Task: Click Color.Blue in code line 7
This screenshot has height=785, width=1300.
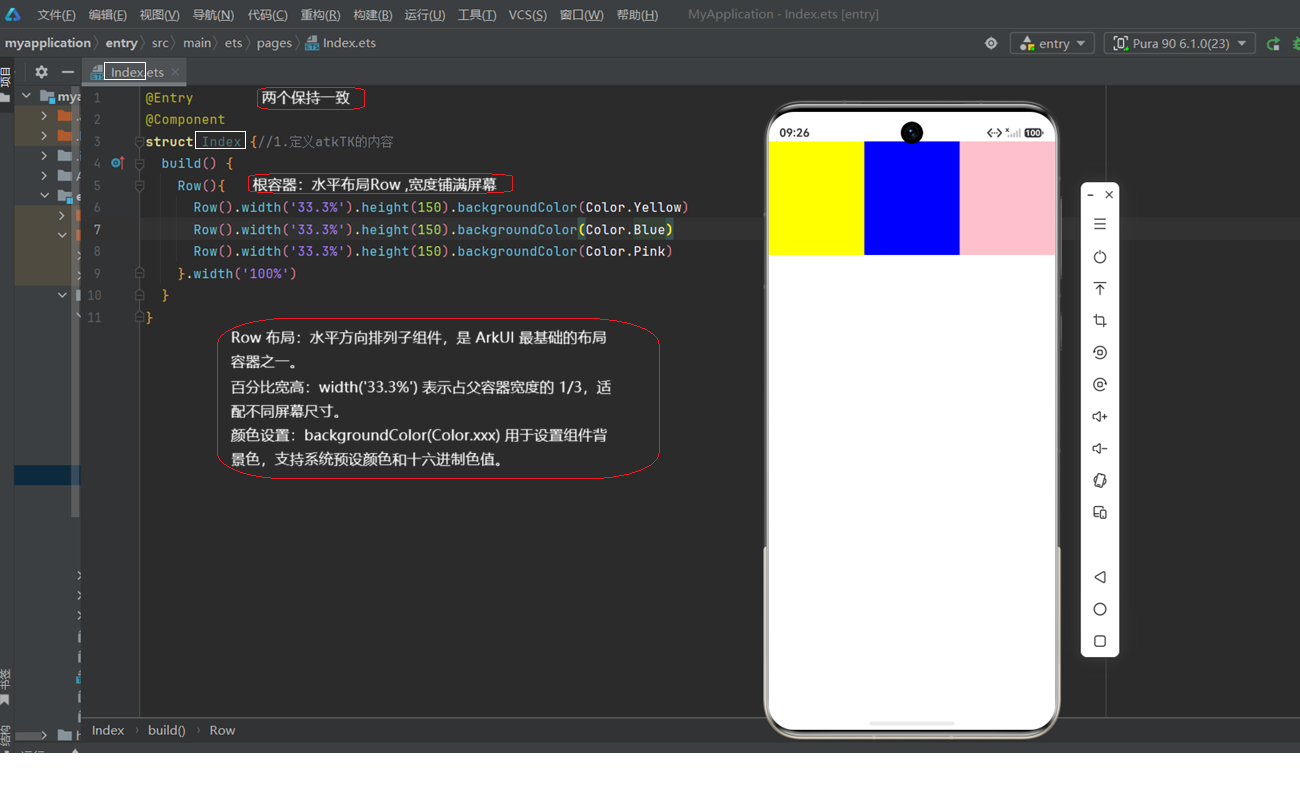Action: [x=626, y=229]
